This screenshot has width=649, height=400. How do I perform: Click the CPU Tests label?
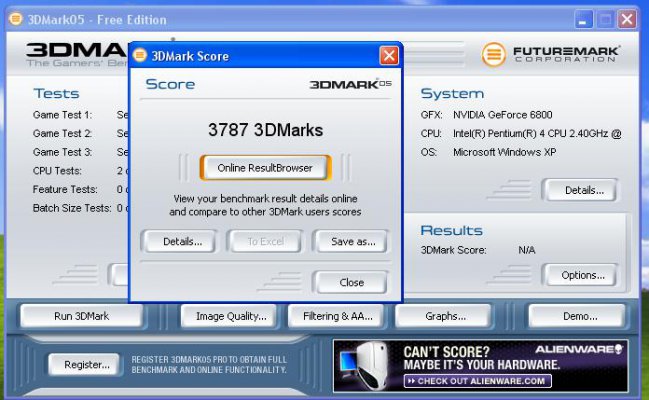(x=57, y=171)
